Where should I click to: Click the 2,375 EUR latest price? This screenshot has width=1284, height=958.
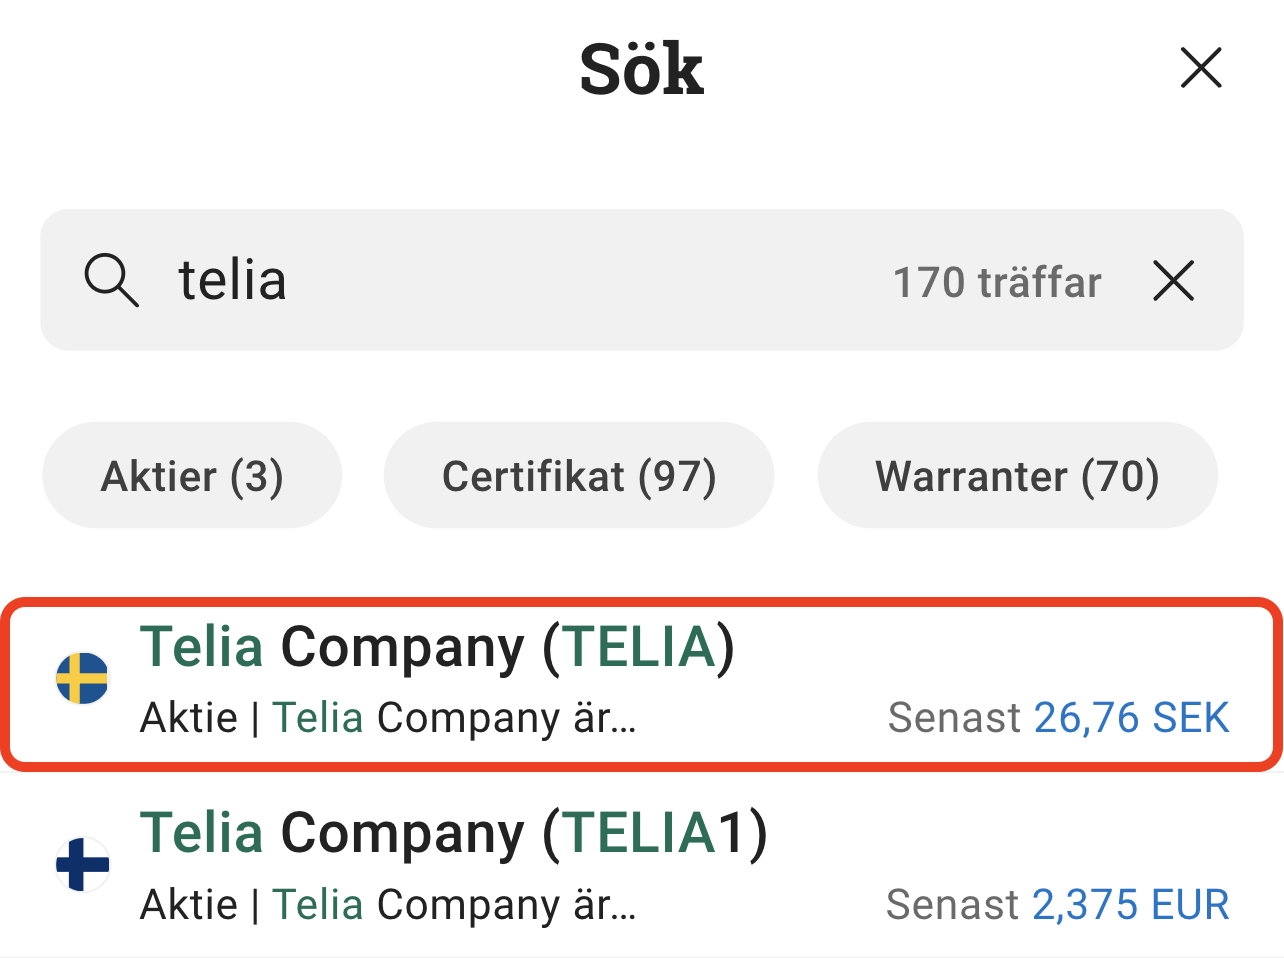(x=1130, y=905)
